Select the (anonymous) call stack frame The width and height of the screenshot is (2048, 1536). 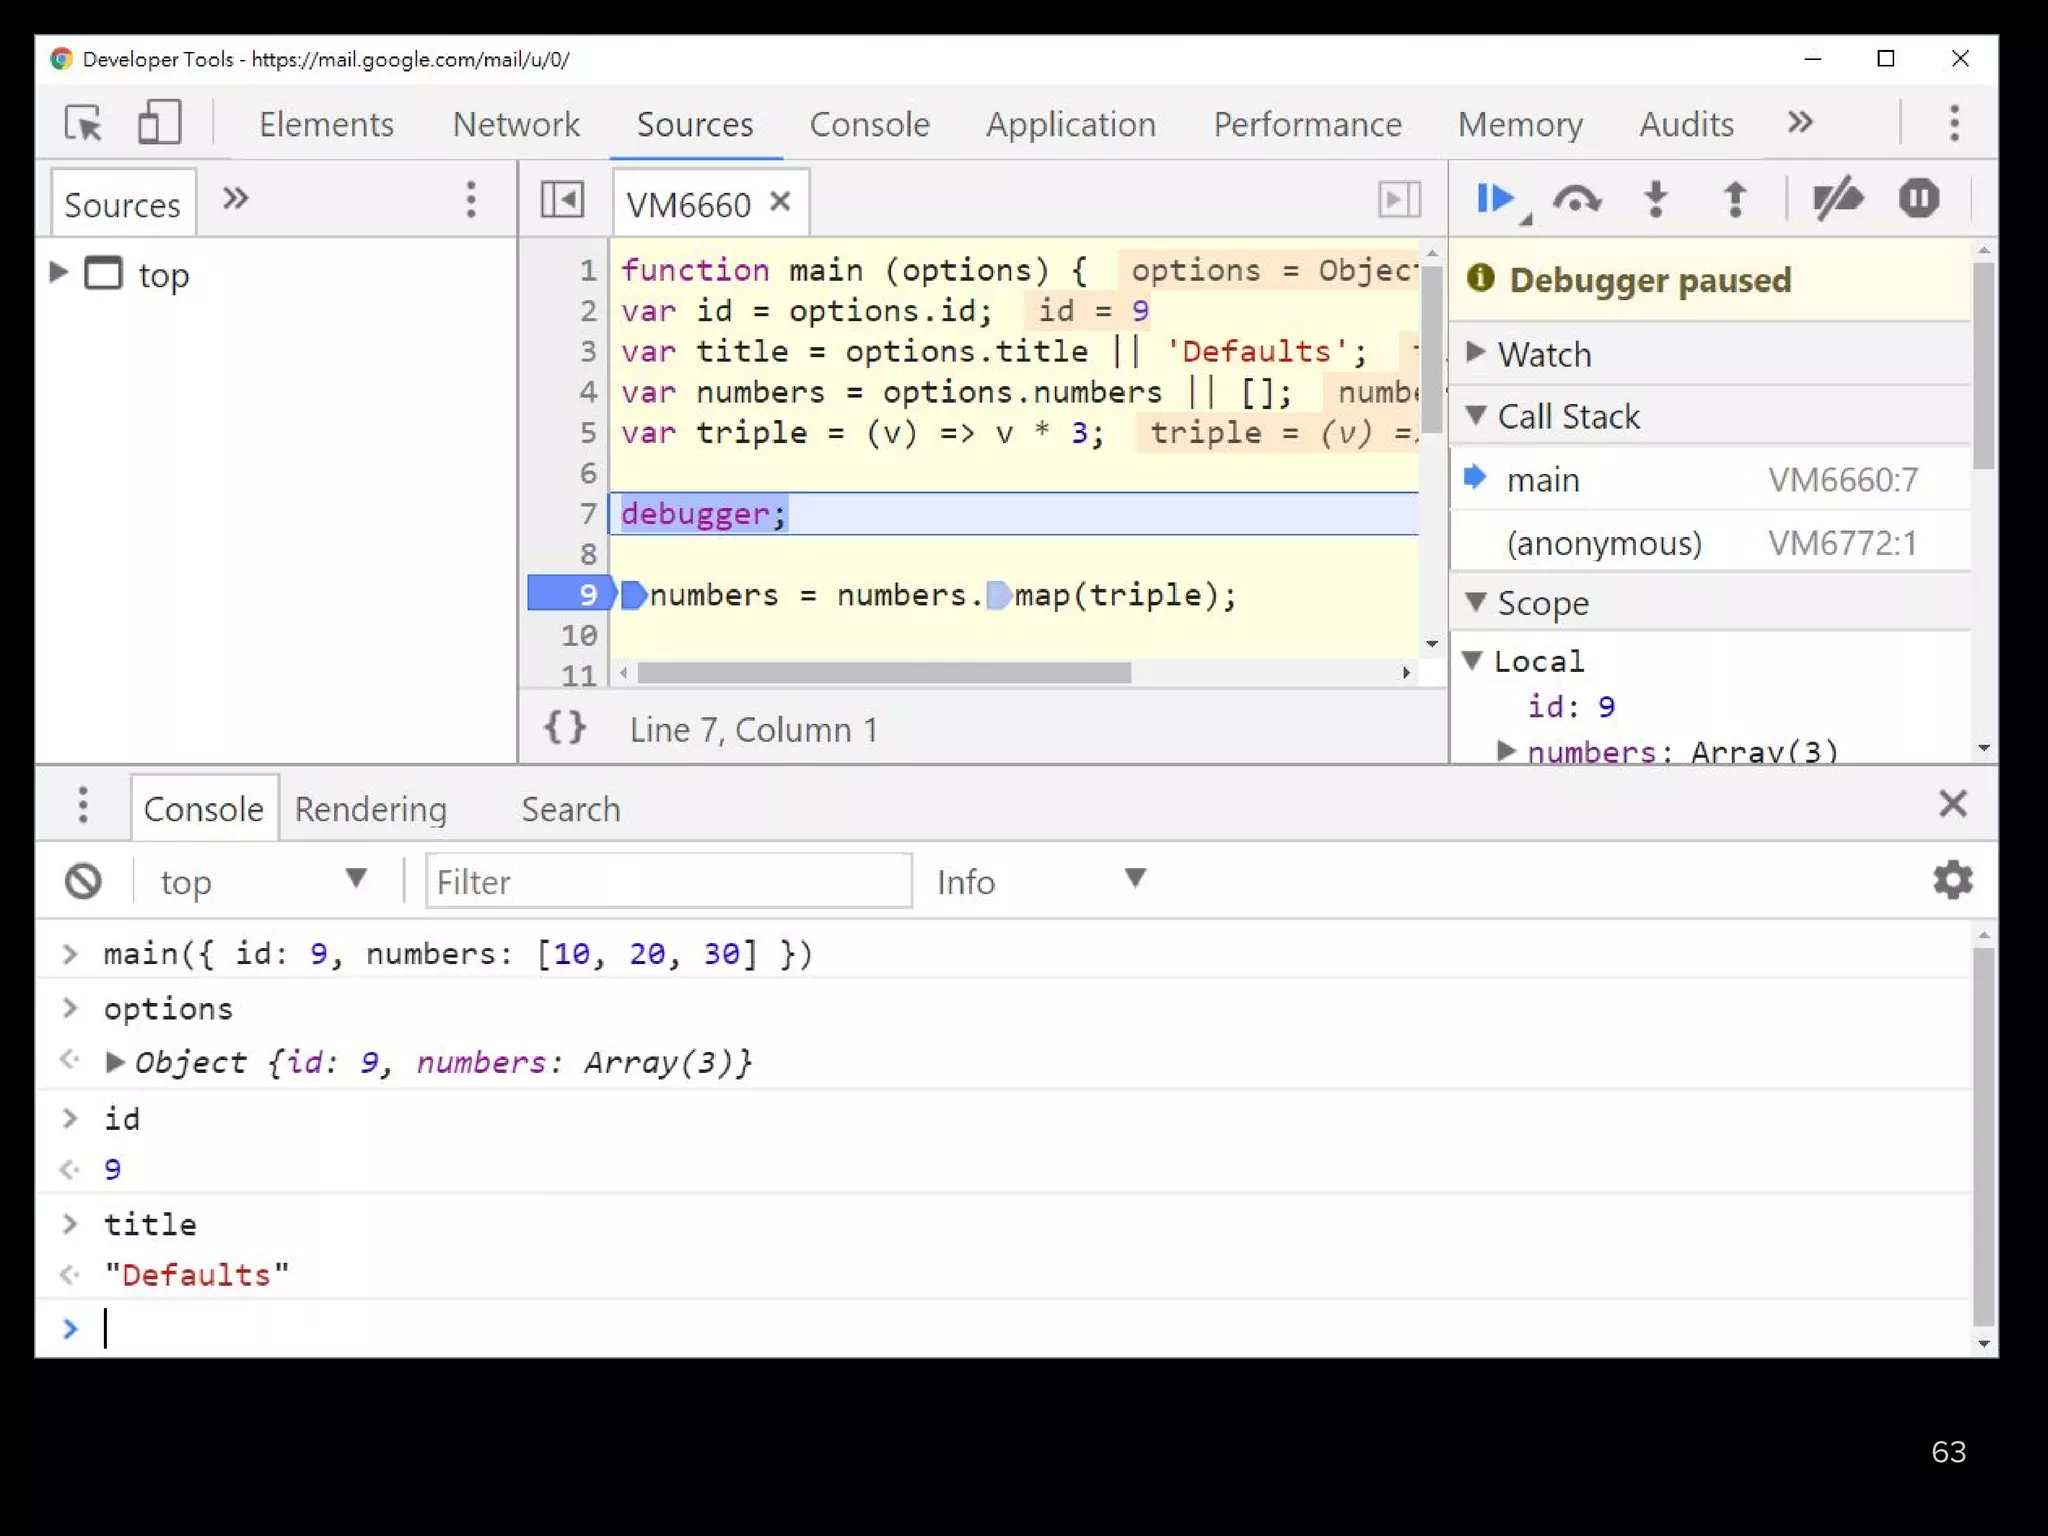pos(1710,543)
